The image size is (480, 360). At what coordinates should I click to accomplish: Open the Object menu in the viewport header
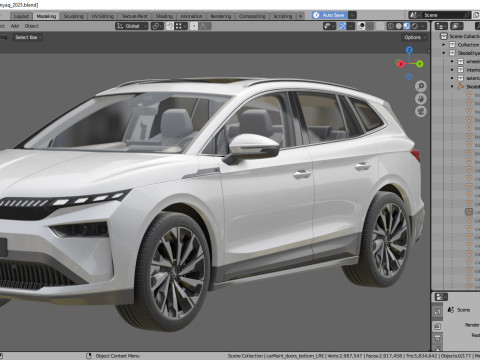[31, 26]
